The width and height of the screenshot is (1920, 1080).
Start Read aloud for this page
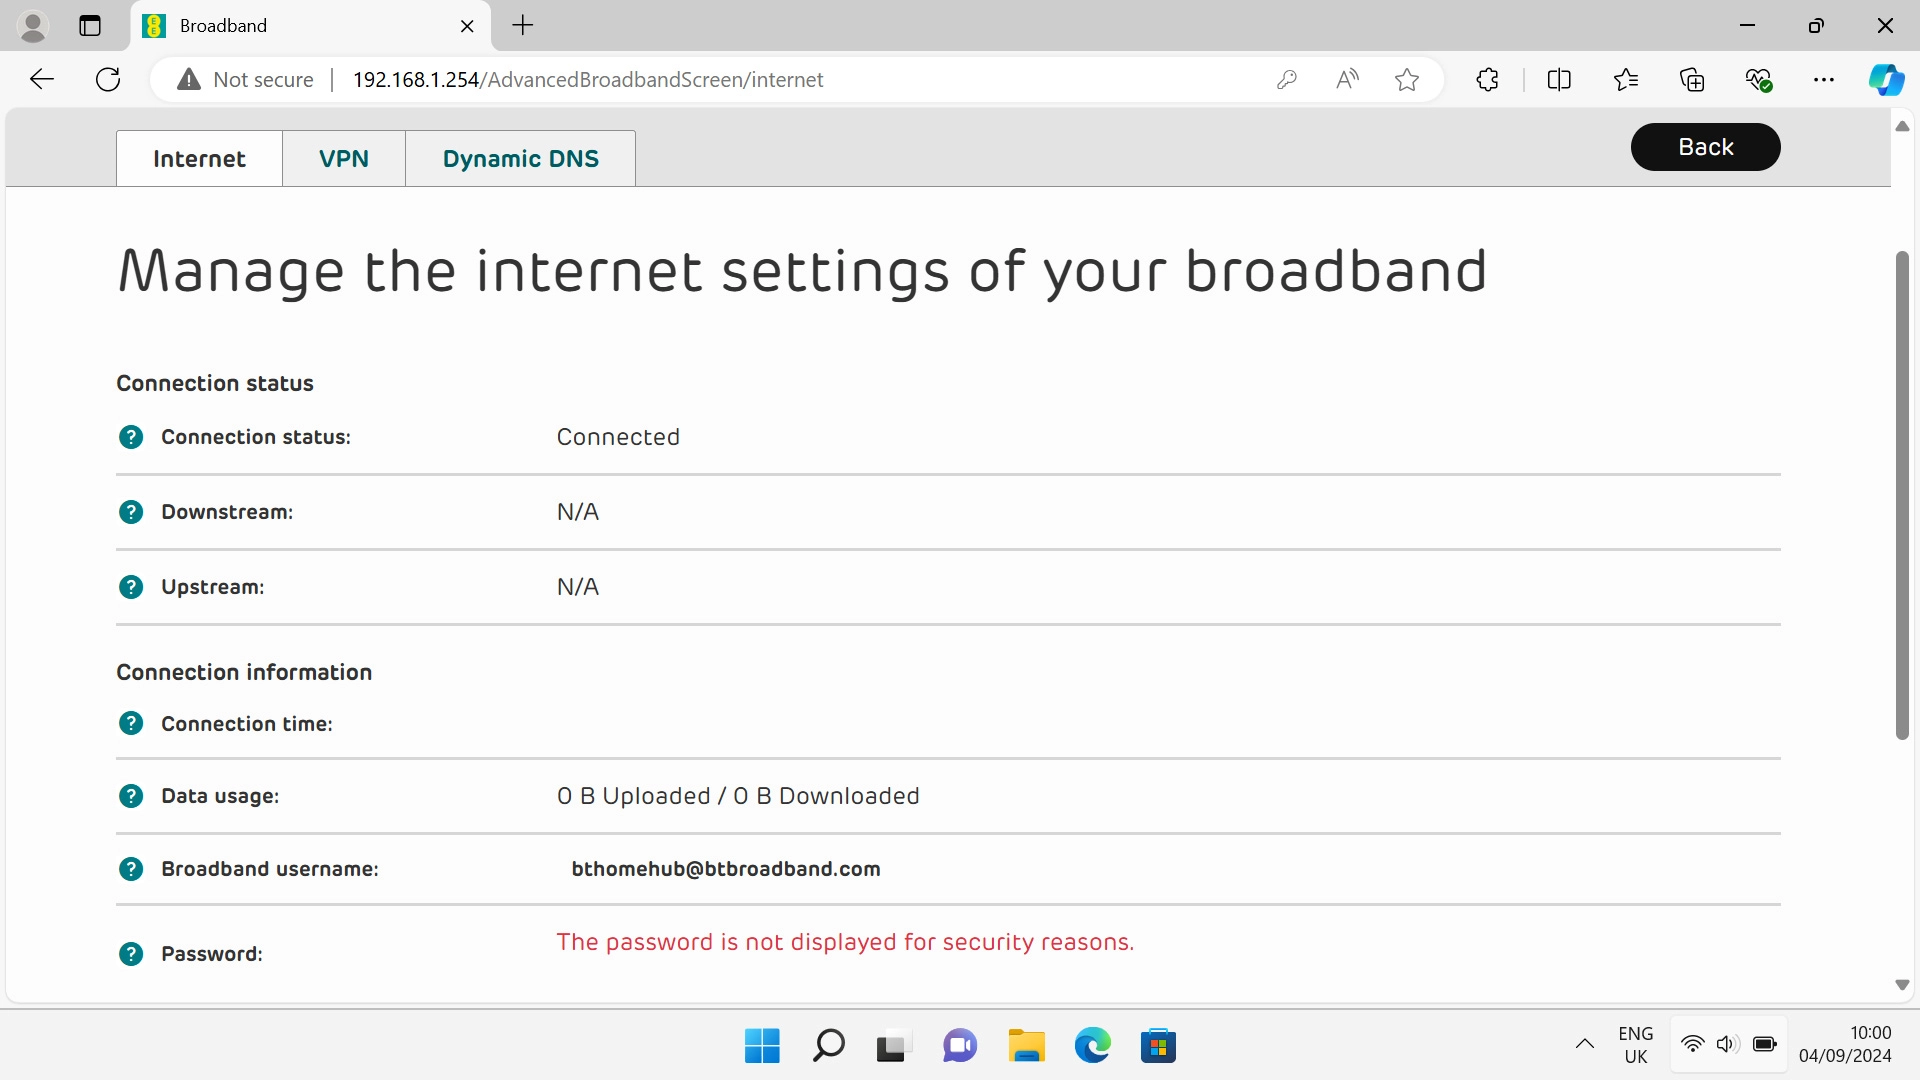point(1347,79)
